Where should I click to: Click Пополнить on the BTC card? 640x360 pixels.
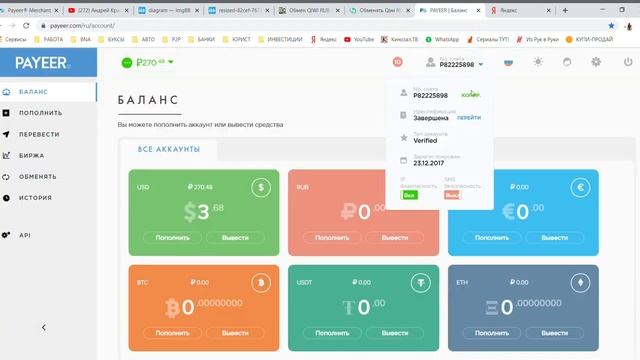click(x=172, y=333)
